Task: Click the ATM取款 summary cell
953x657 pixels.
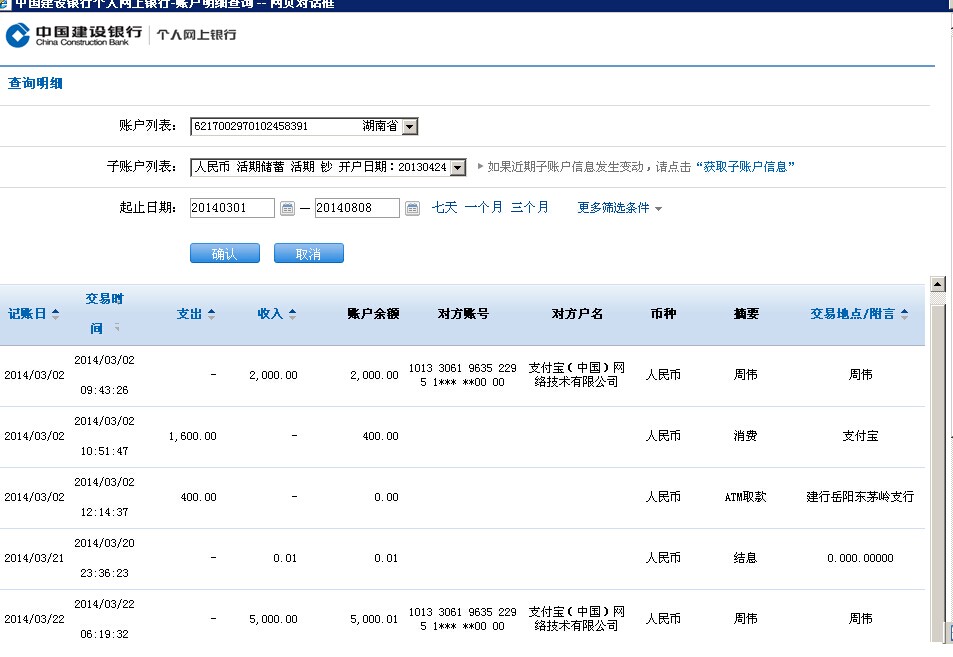Action: point(745,497)
